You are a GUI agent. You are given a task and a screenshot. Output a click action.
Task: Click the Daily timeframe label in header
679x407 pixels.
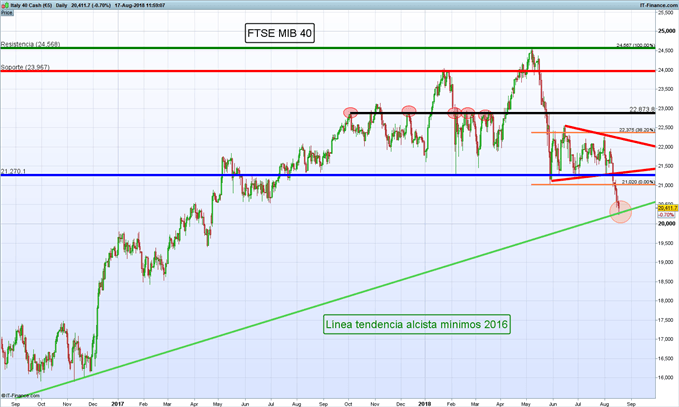(61, 6)
